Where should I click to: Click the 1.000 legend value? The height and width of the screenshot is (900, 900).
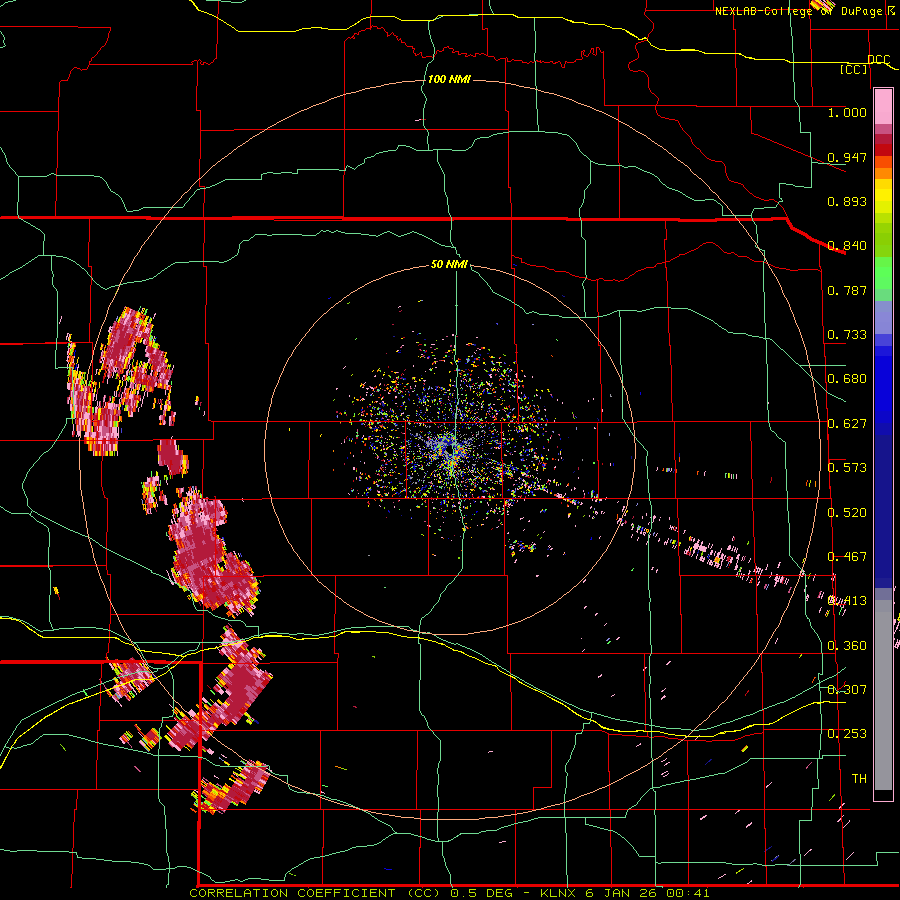[847, 112]
